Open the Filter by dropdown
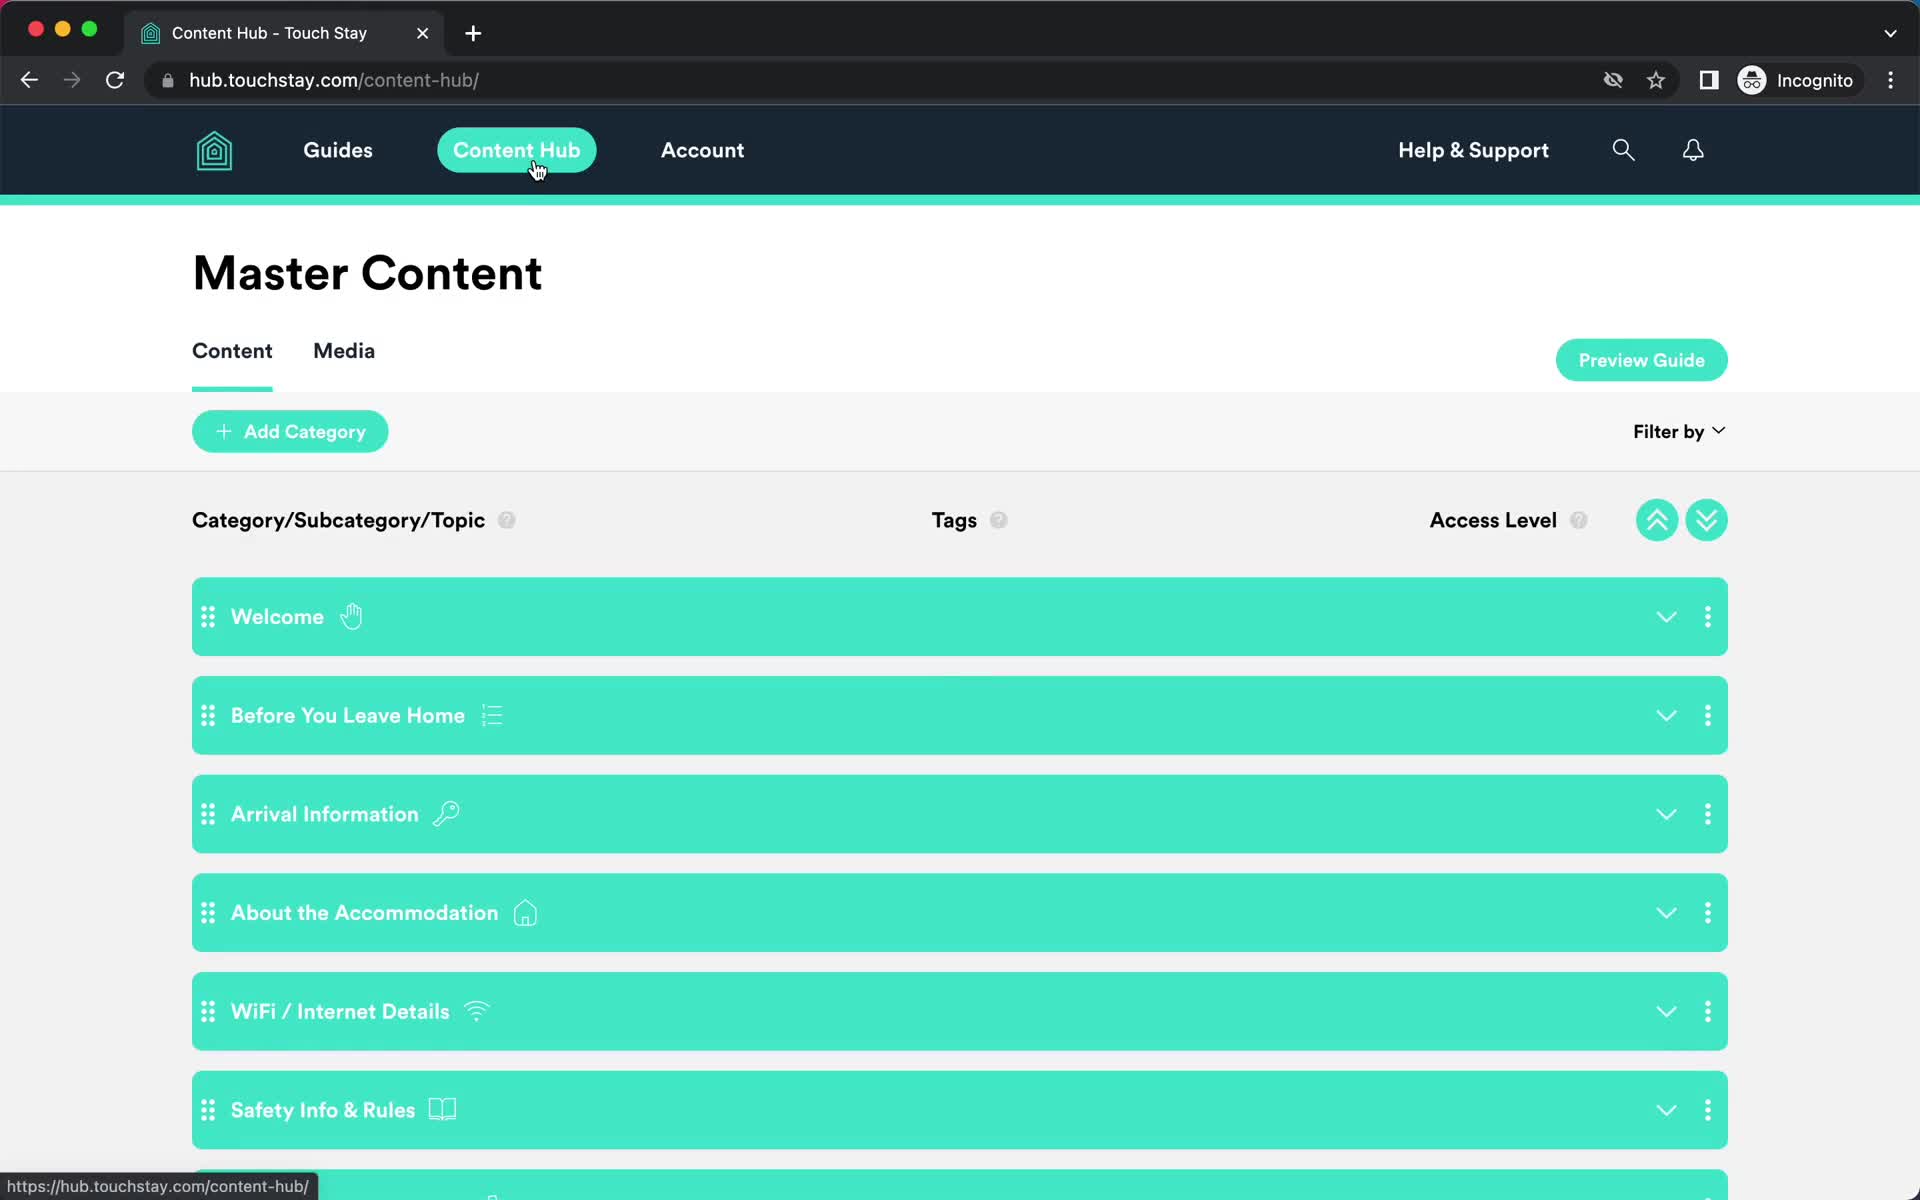This screenshot has height=1200, width=1920. click(1678, 431)
